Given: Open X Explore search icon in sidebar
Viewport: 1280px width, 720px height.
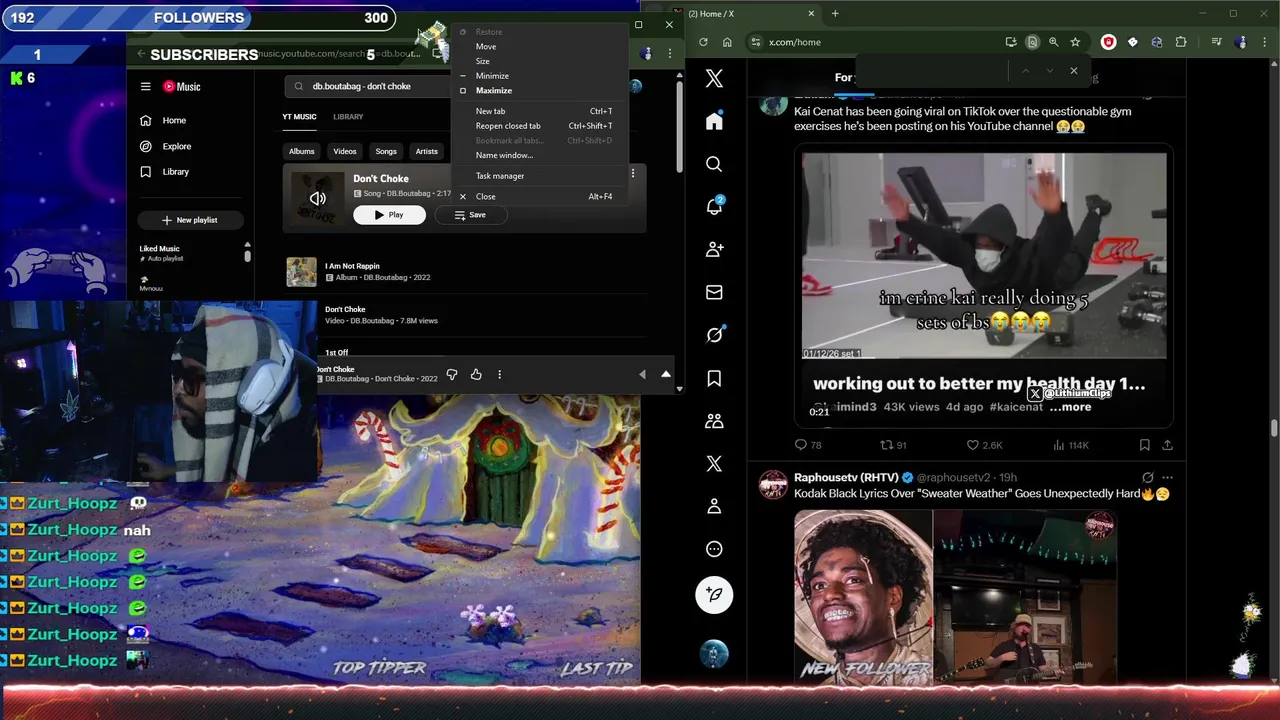Looking at the screenshot, I should tap(714, 164).
